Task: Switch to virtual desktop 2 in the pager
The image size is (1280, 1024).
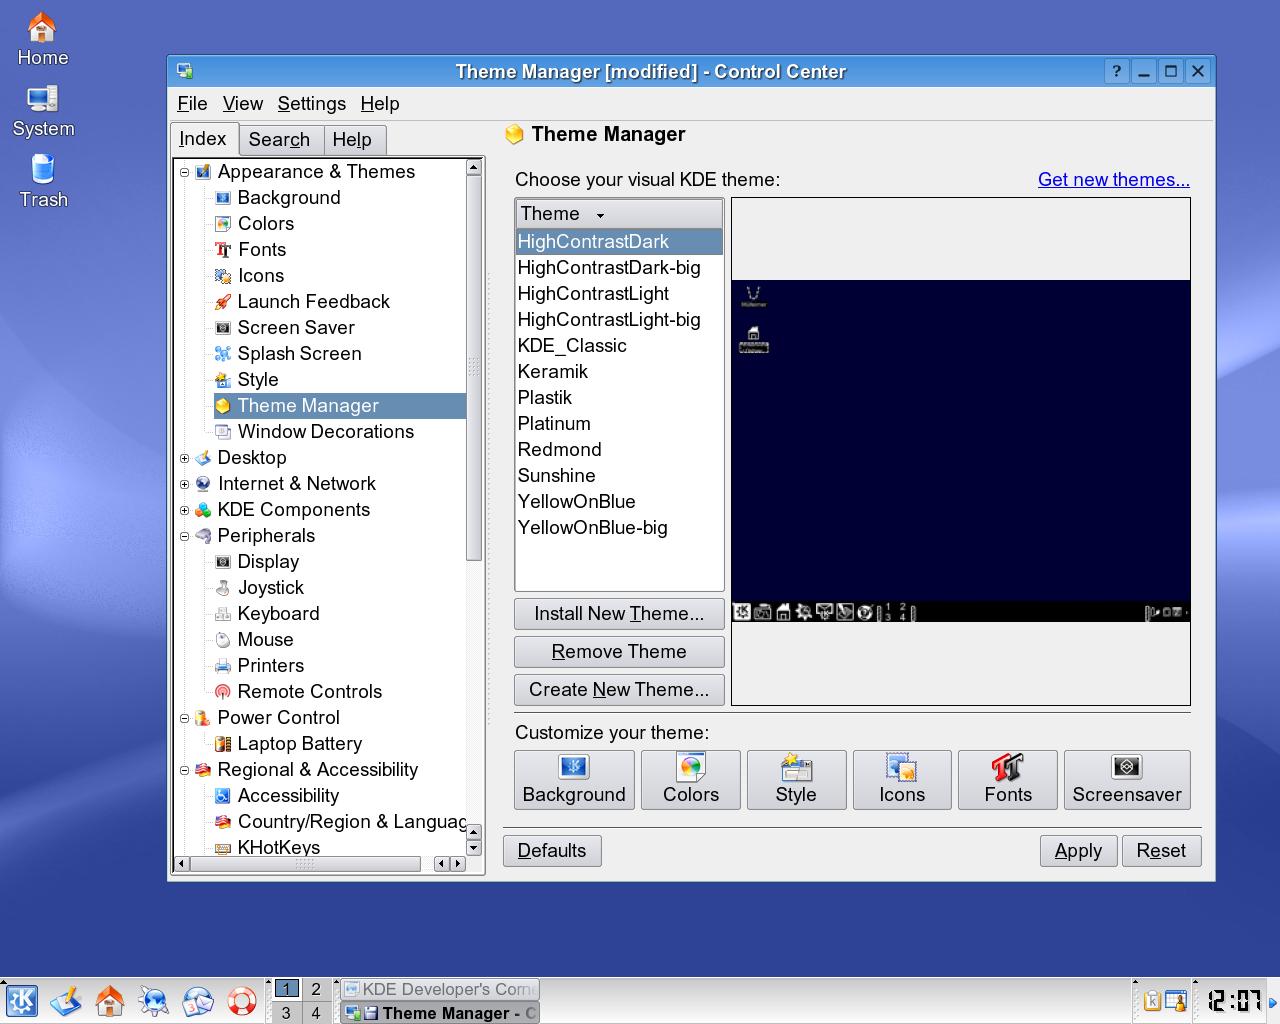Action: (x=316, y=989)
